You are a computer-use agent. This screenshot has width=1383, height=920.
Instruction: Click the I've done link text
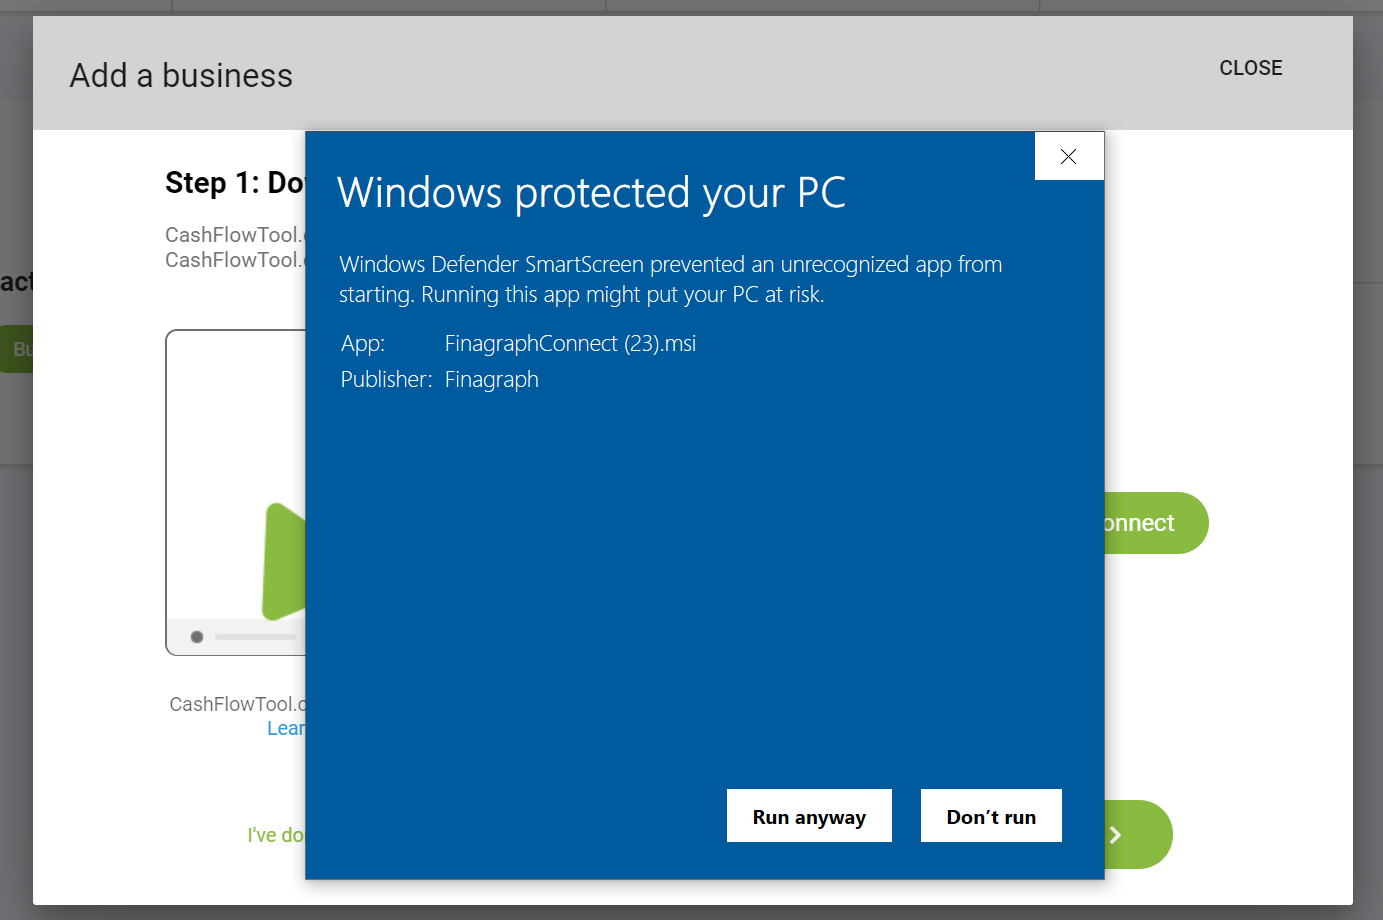point(276,835)
